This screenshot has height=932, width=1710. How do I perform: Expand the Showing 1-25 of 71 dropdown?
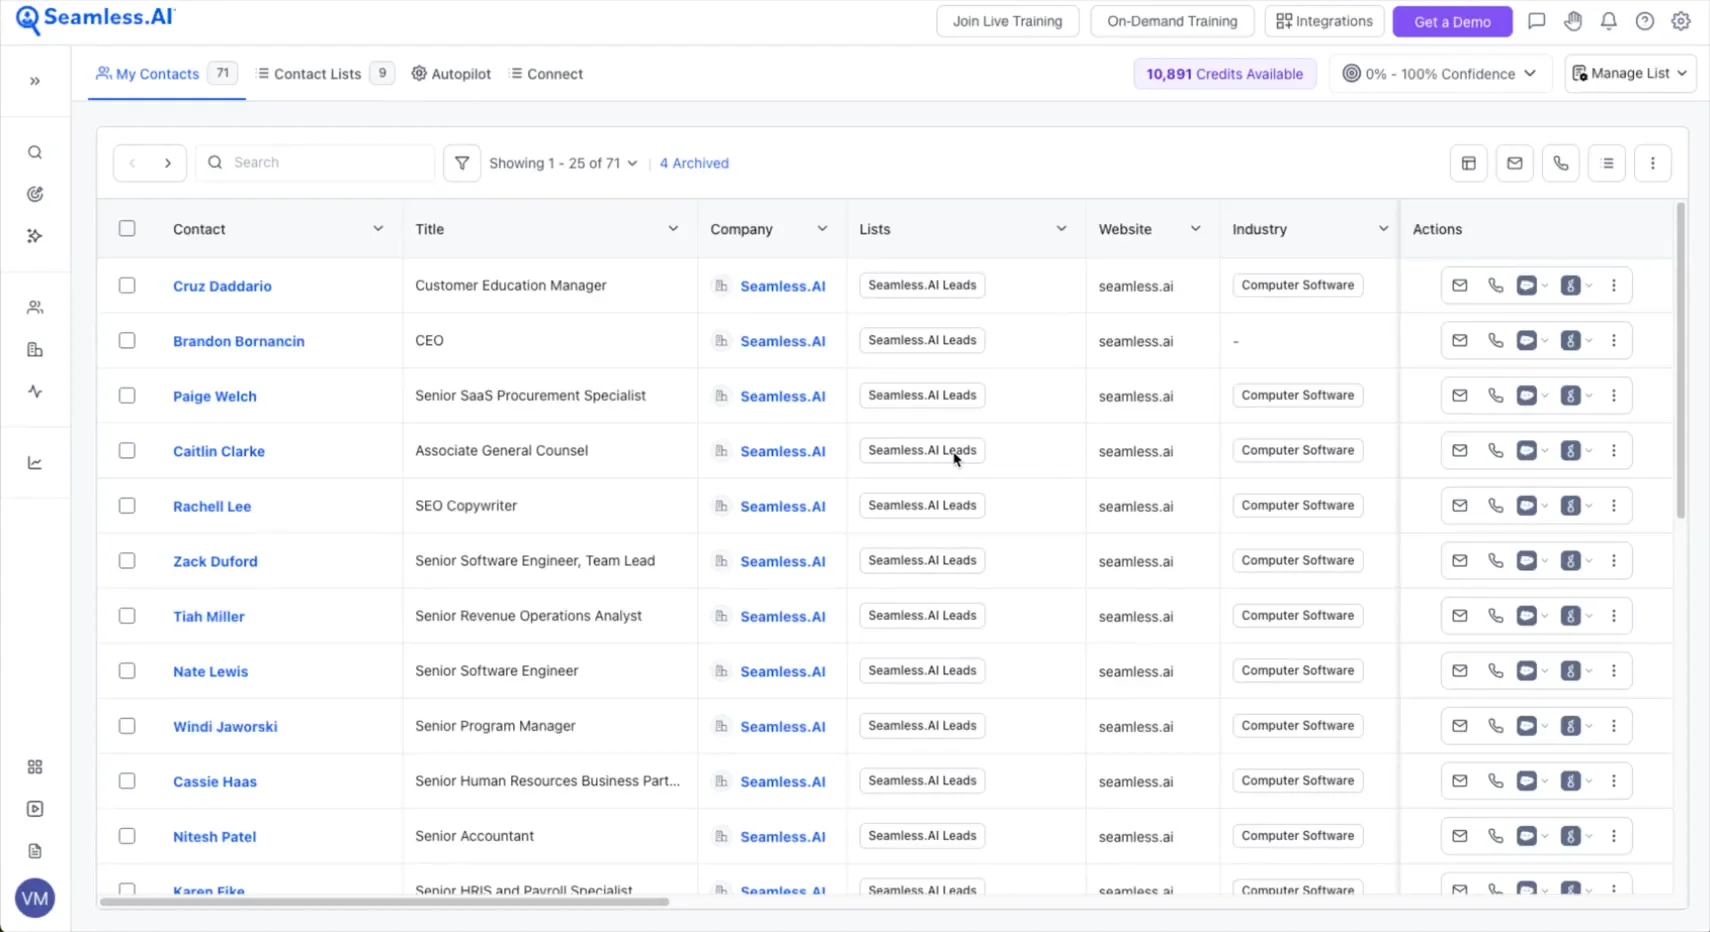click(x=563, y=162)
